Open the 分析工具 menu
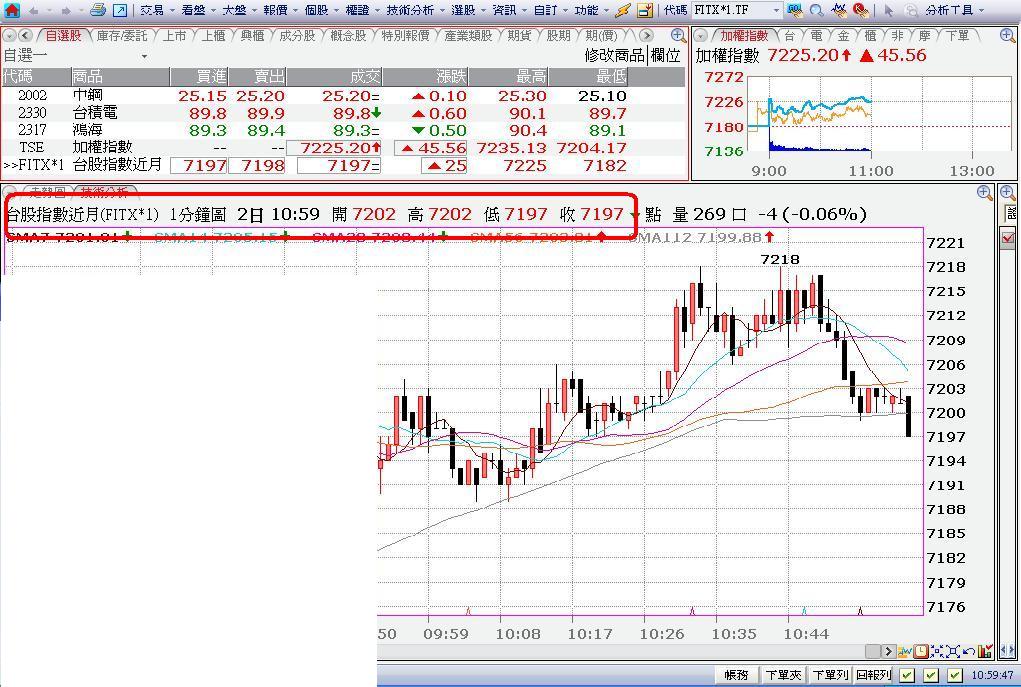This screenshot has height=687, width=1021. tap(949, 10)
